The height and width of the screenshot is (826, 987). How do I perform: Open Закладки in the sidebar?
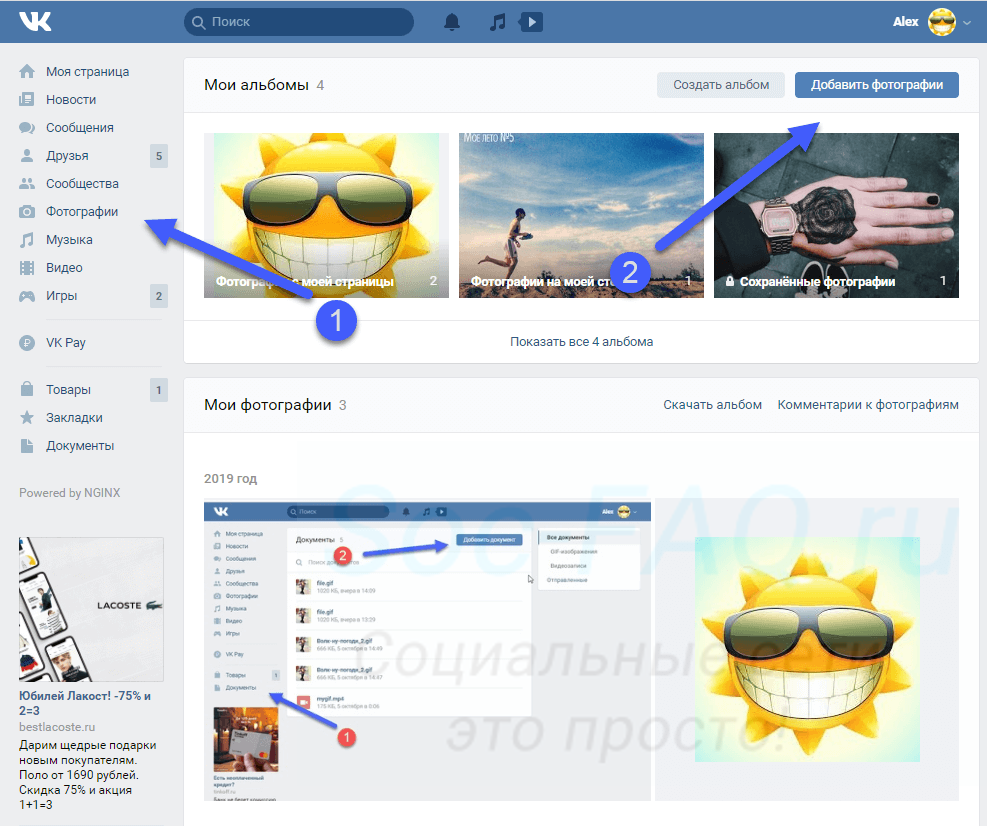click(x=74, y=417)
